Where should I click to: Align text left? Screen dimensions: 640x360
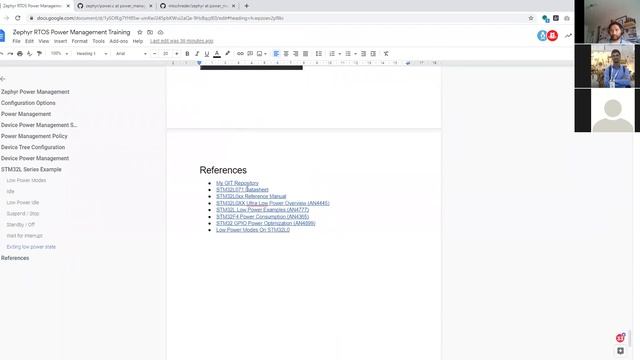276,53
